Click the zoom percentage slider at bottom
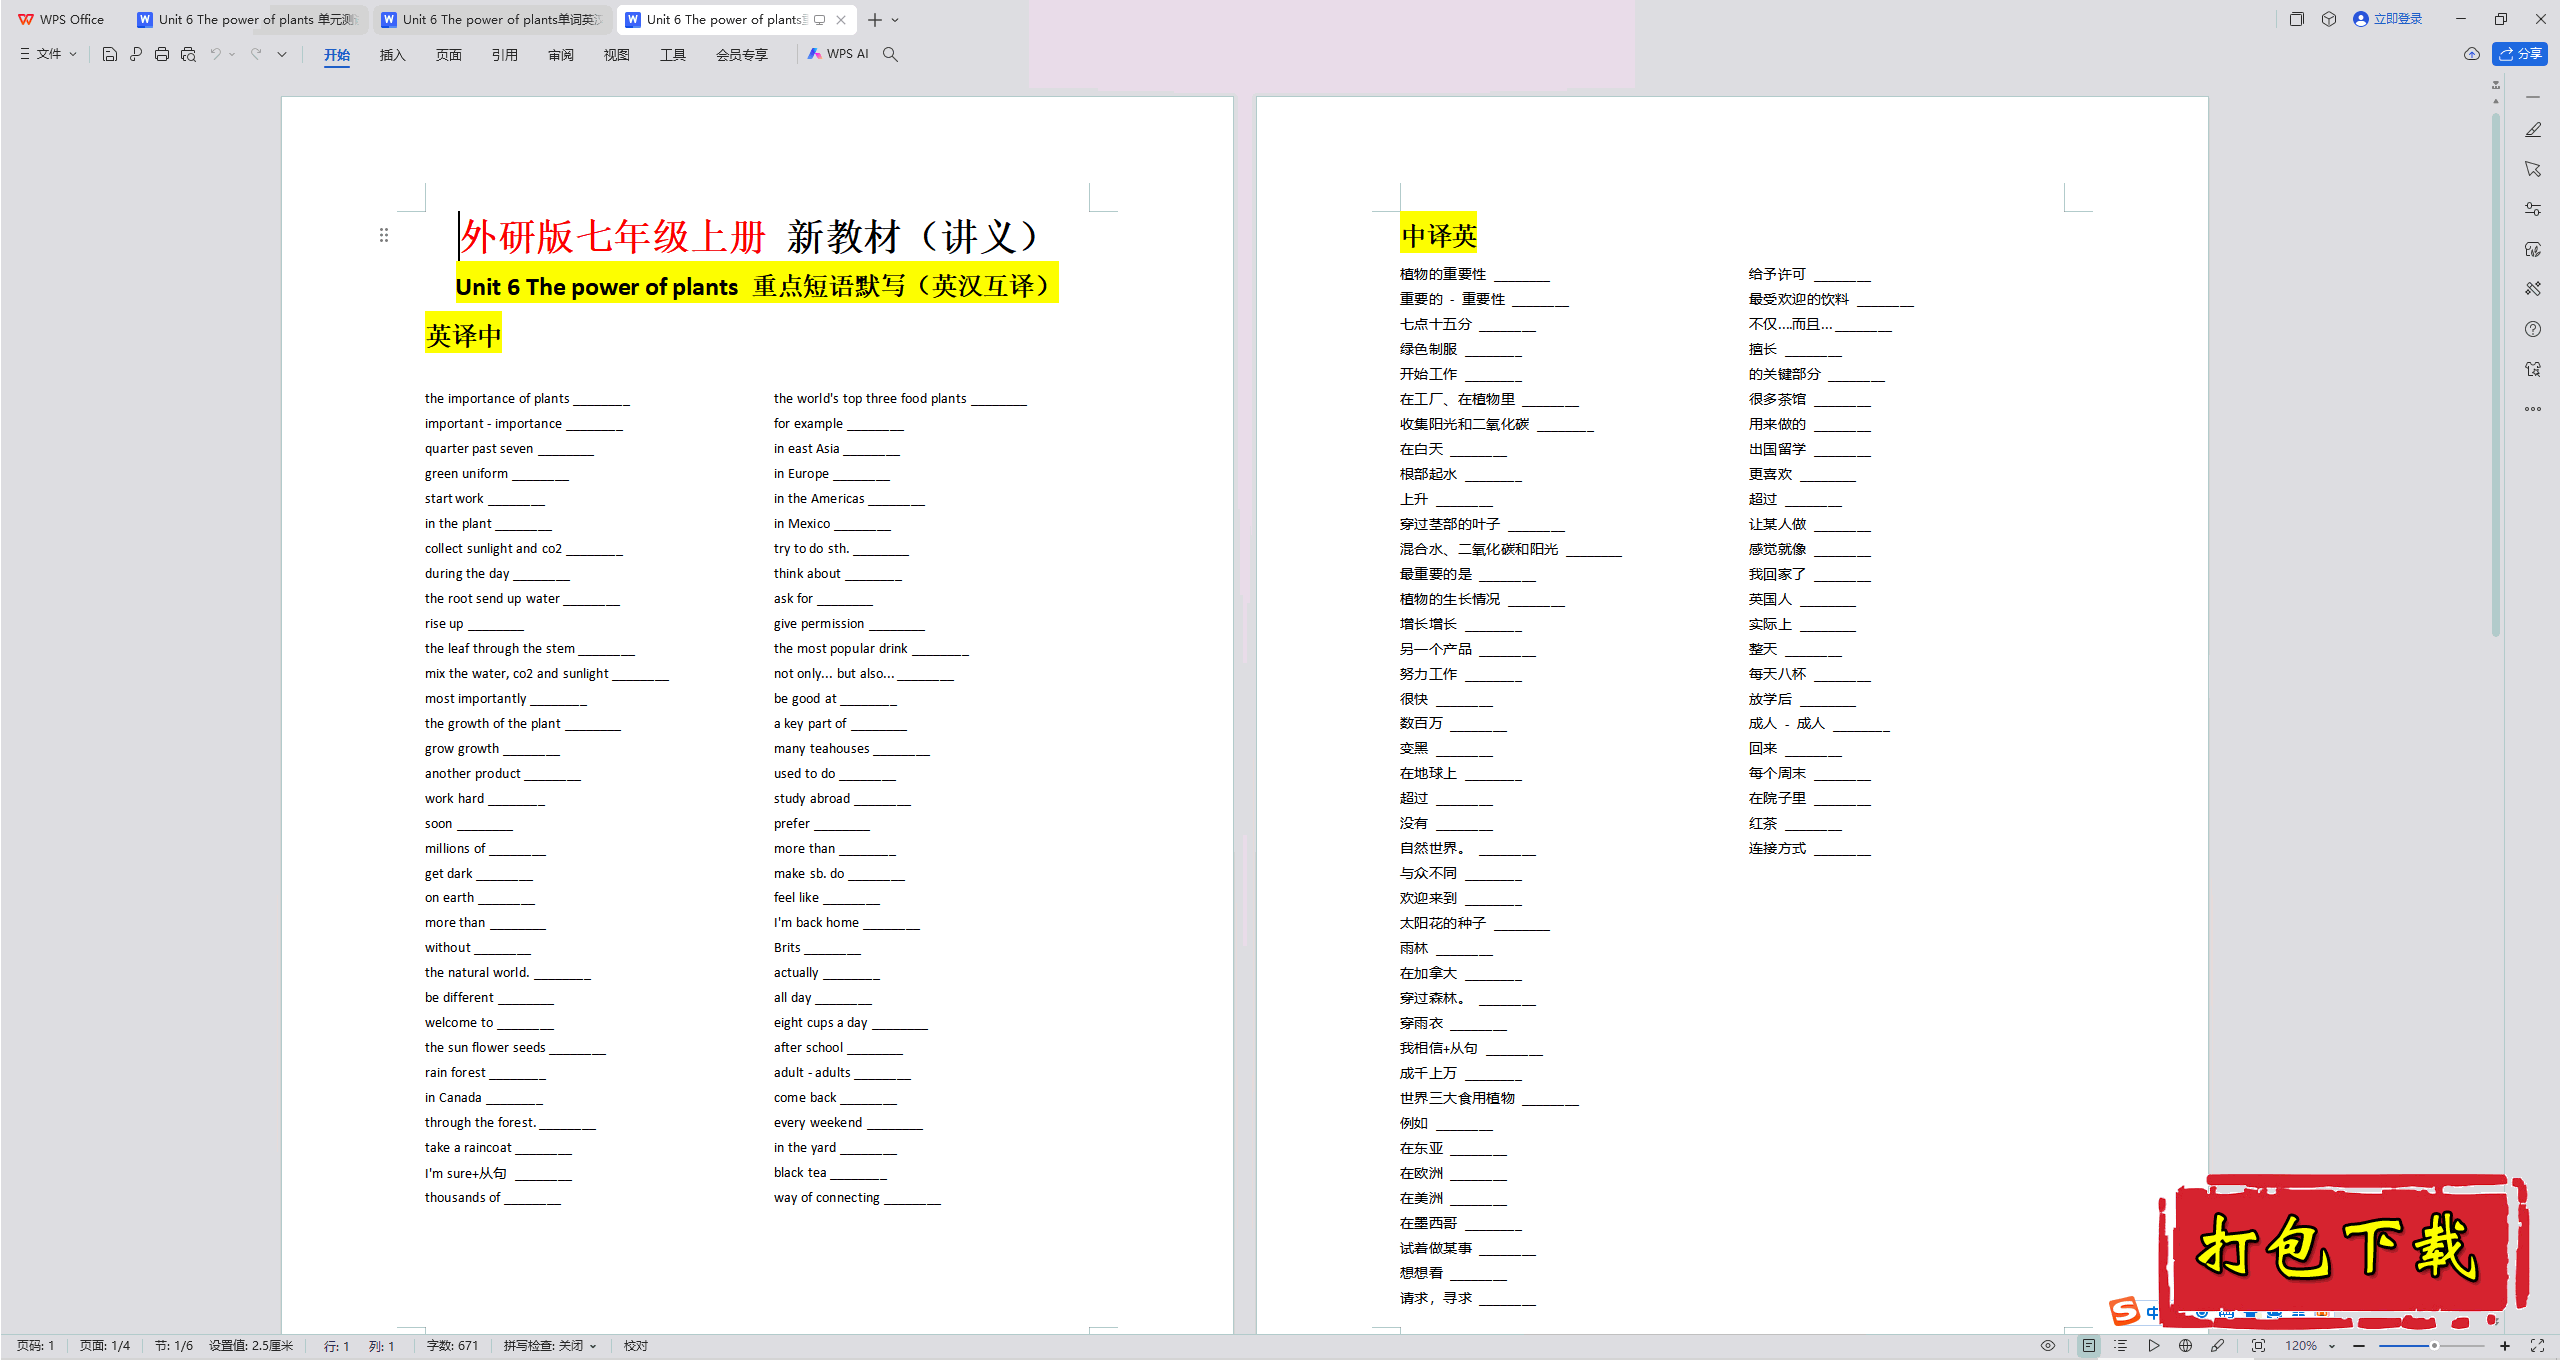Viewport: 2560px width, 1360px height. 2435,1345
